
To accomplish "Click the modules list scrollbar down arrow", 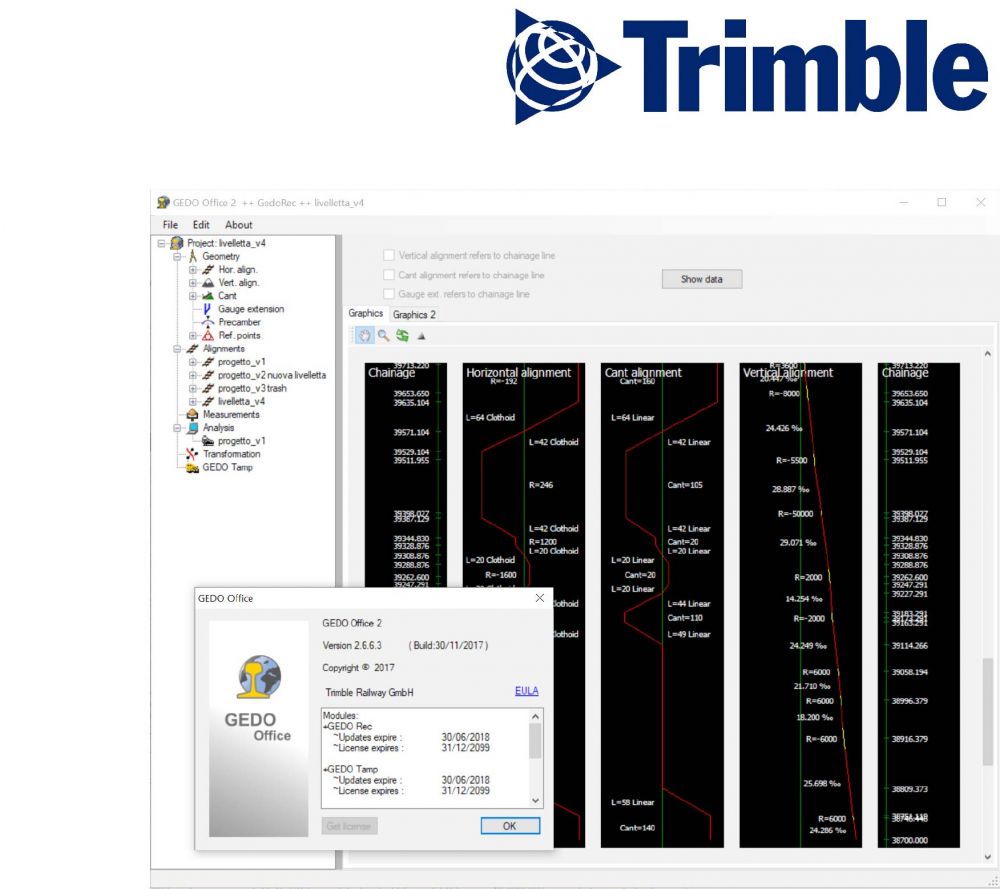I will point(536,800).
